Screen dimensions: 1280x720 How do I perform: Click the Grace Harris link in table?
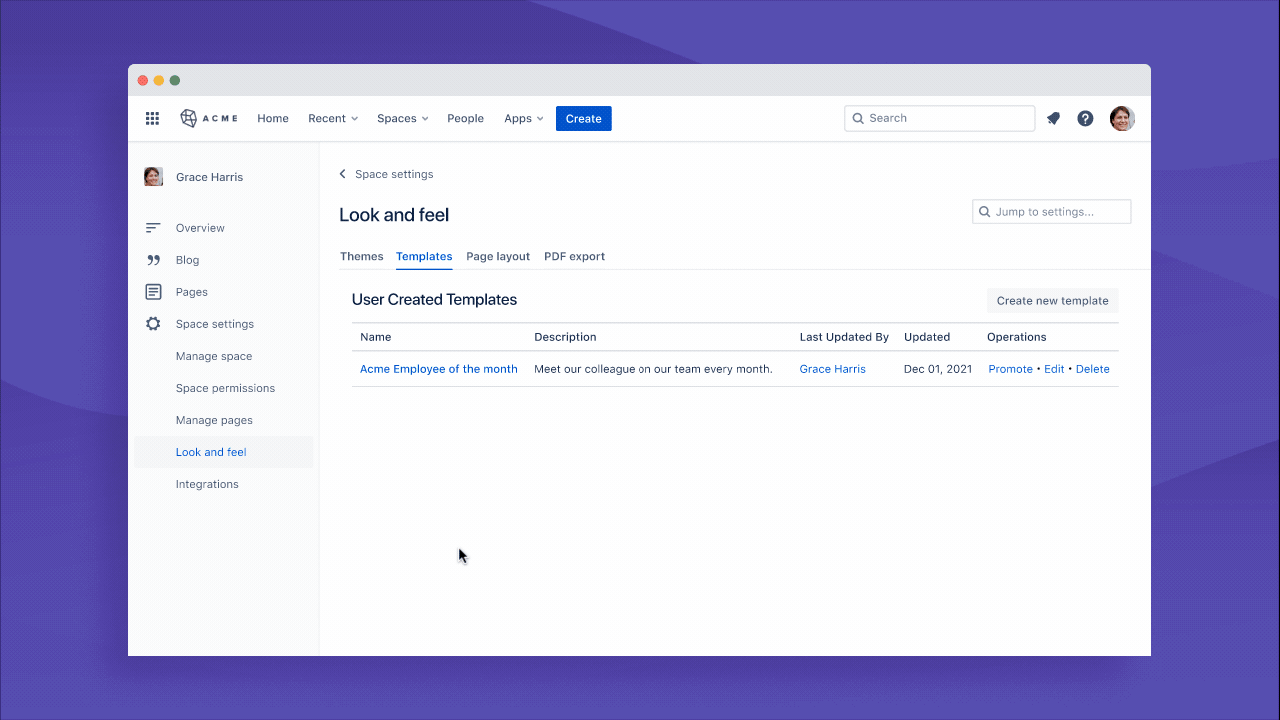pos(833,369)
